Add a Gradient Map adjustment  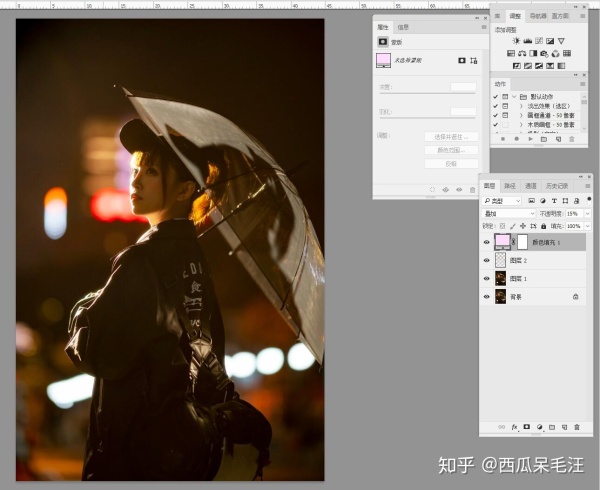(x=561, y=66)
